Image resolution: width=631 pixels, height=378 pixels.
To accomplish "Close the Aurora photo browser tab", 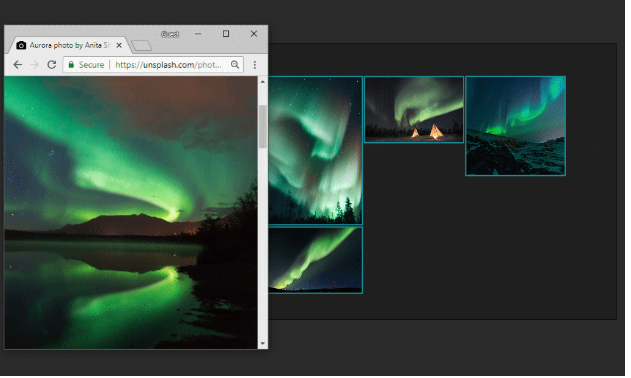I will (119, 45).
